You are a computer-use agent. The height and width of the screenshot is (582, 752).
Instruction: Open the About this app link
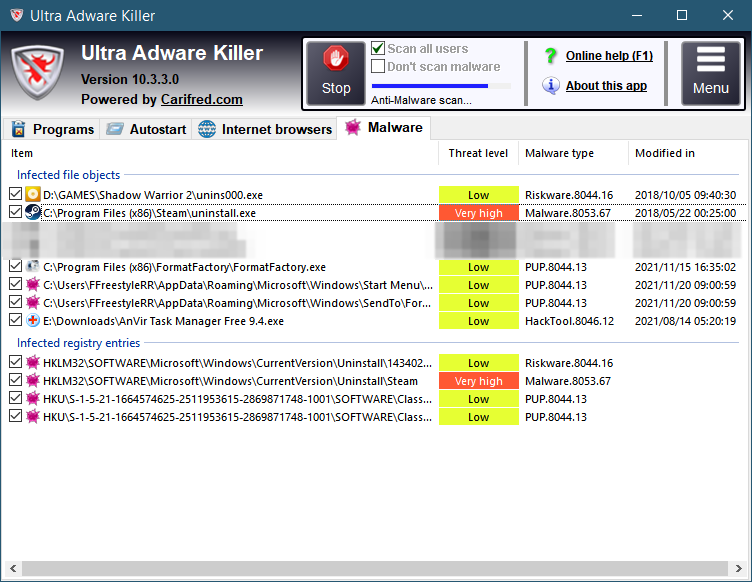point(606,86)
